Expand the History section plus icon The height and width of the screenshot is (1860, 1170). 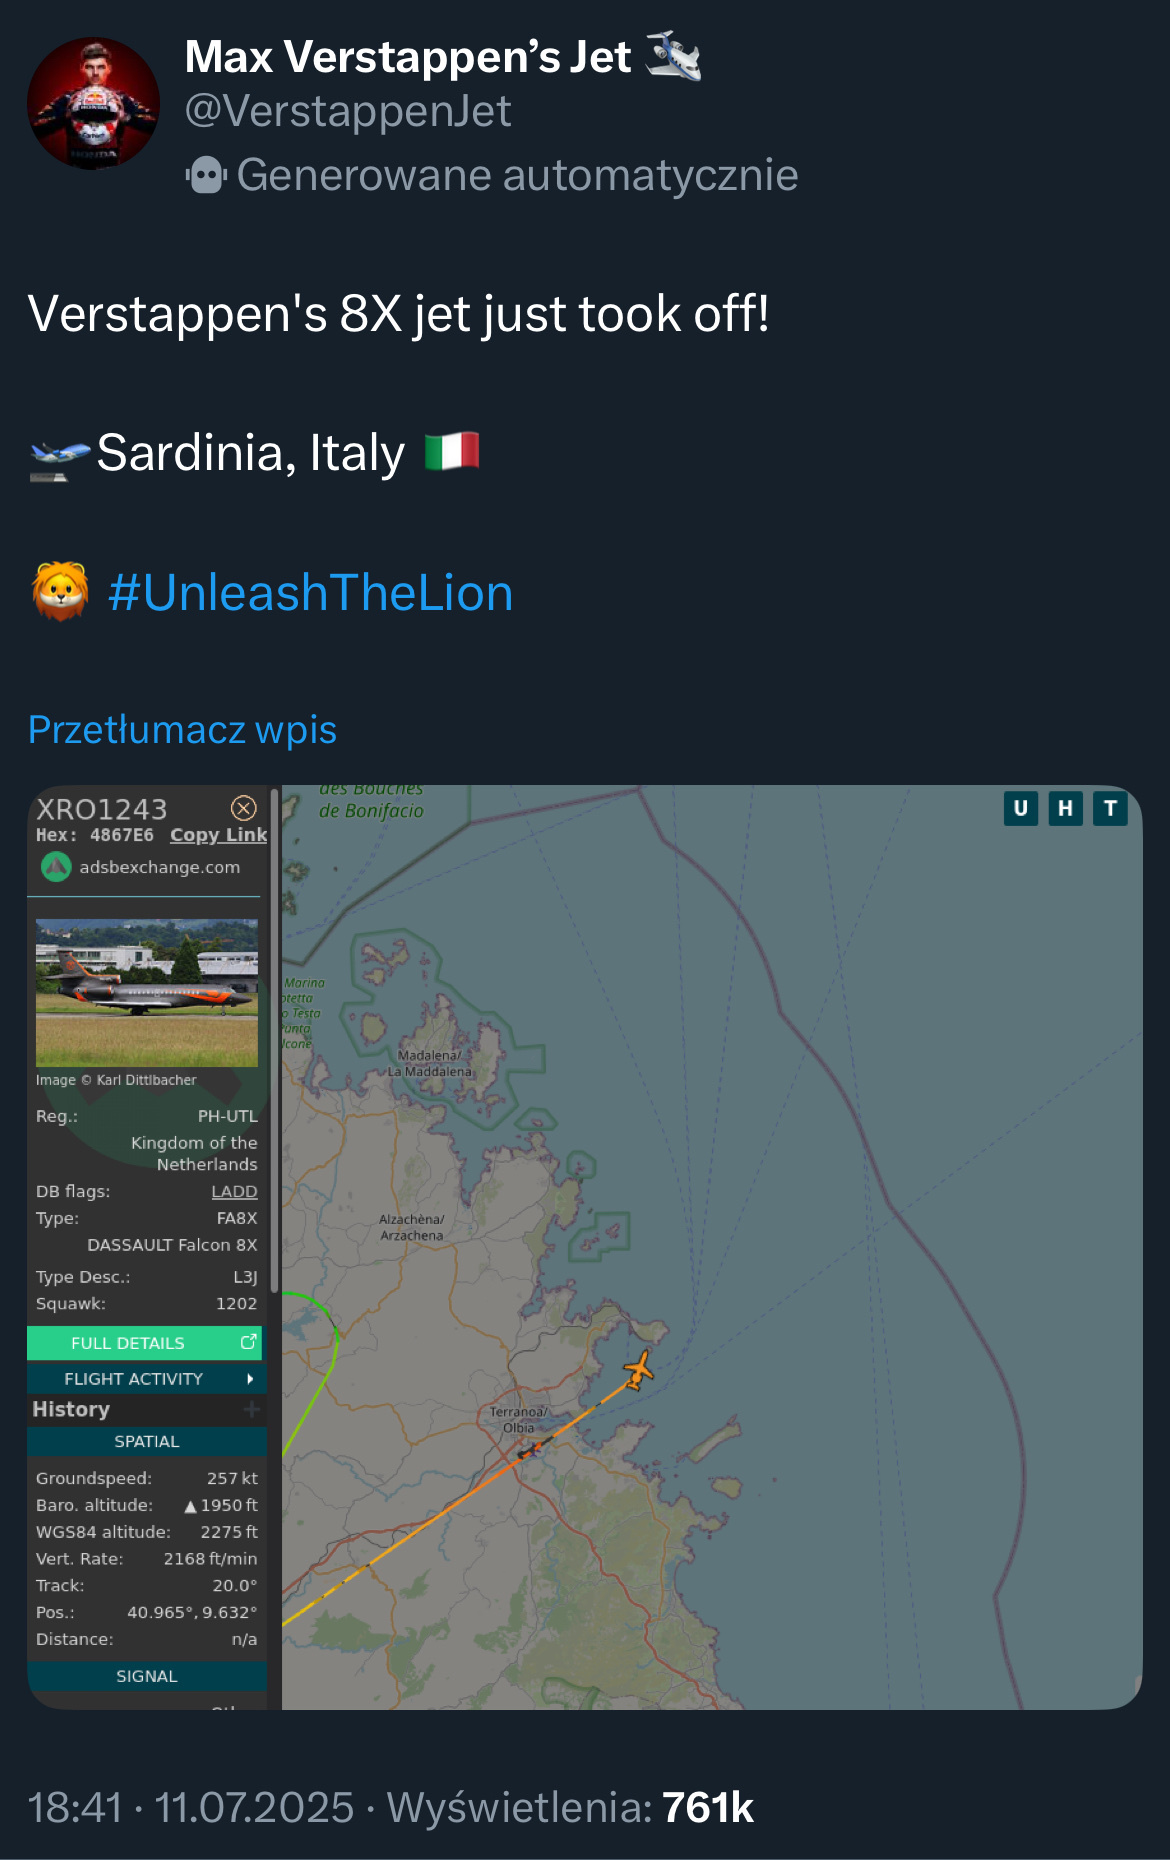point(251,1409)
